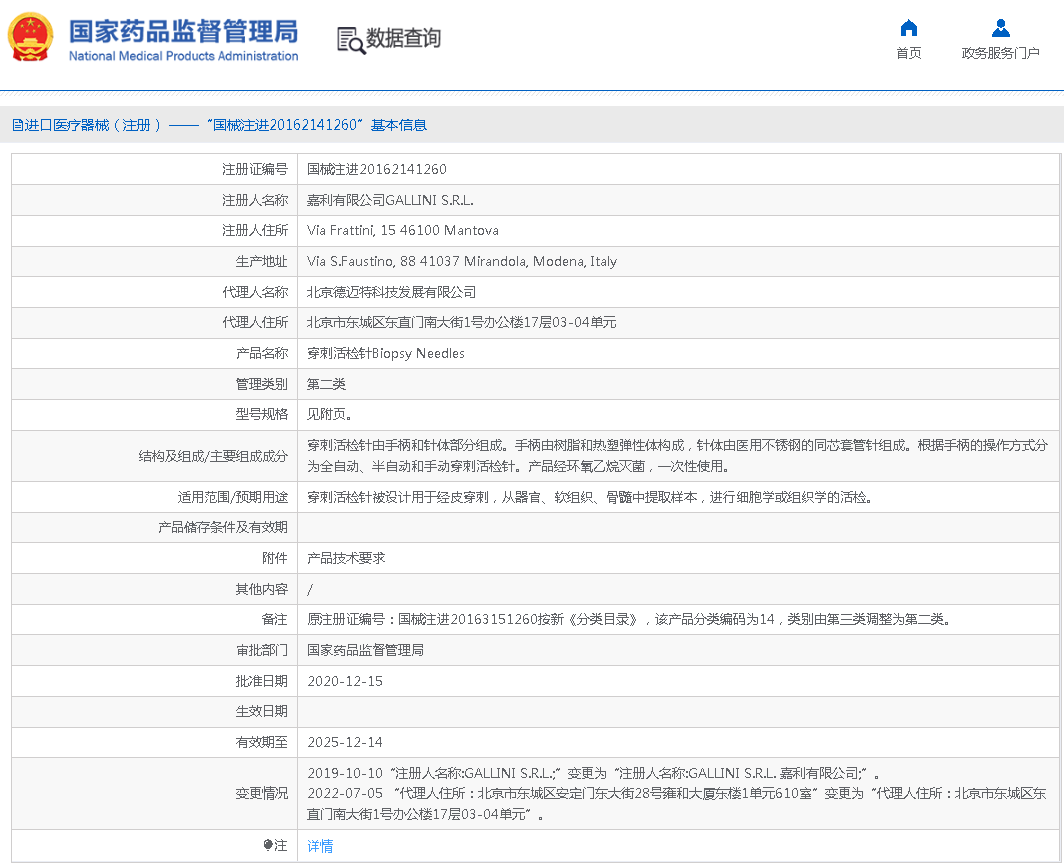This screenshot has width=1064, height=866.
Task: Select 嘉利有限公司GALLINI S.R.L. registrant name
Action: coord(390,200)
